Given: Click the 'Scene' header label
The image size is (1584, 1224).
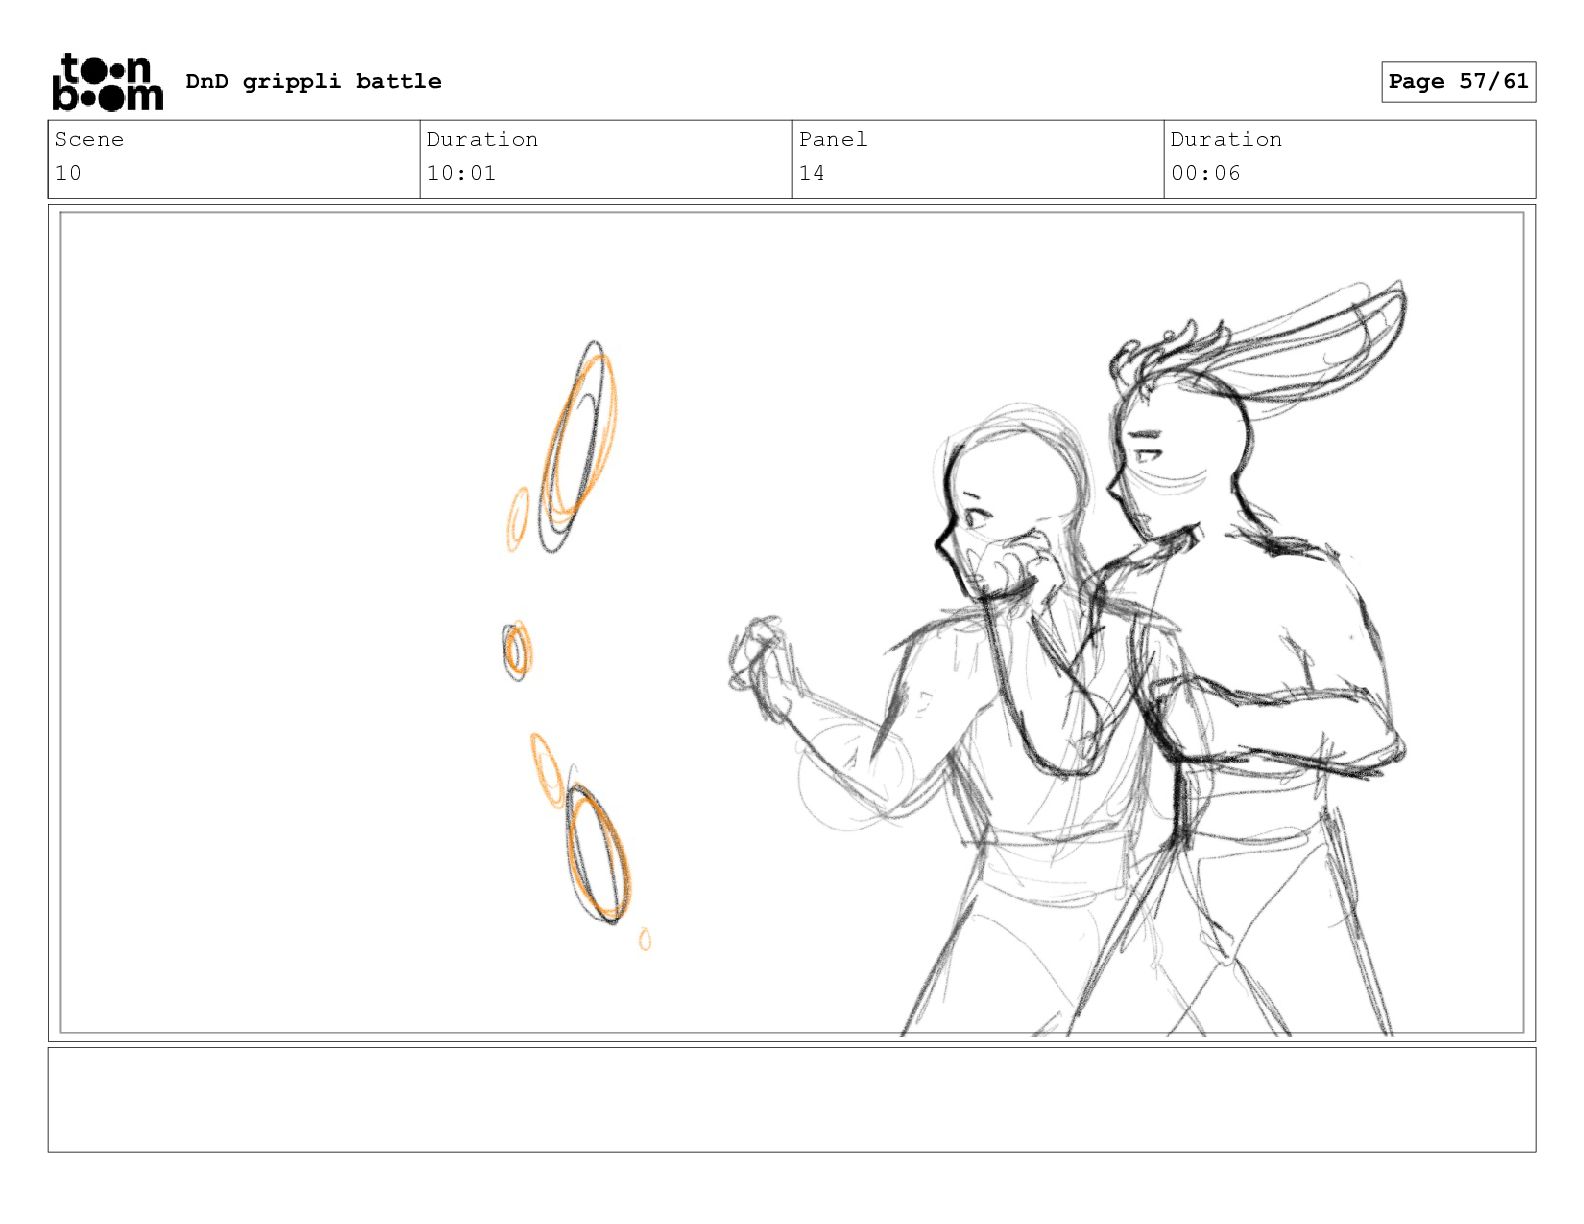Looking at the screenshot, I should tap(89, 139).
